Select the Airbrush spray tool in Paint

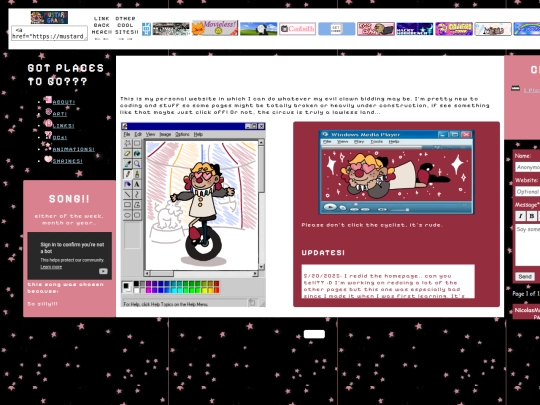[127, 185]
